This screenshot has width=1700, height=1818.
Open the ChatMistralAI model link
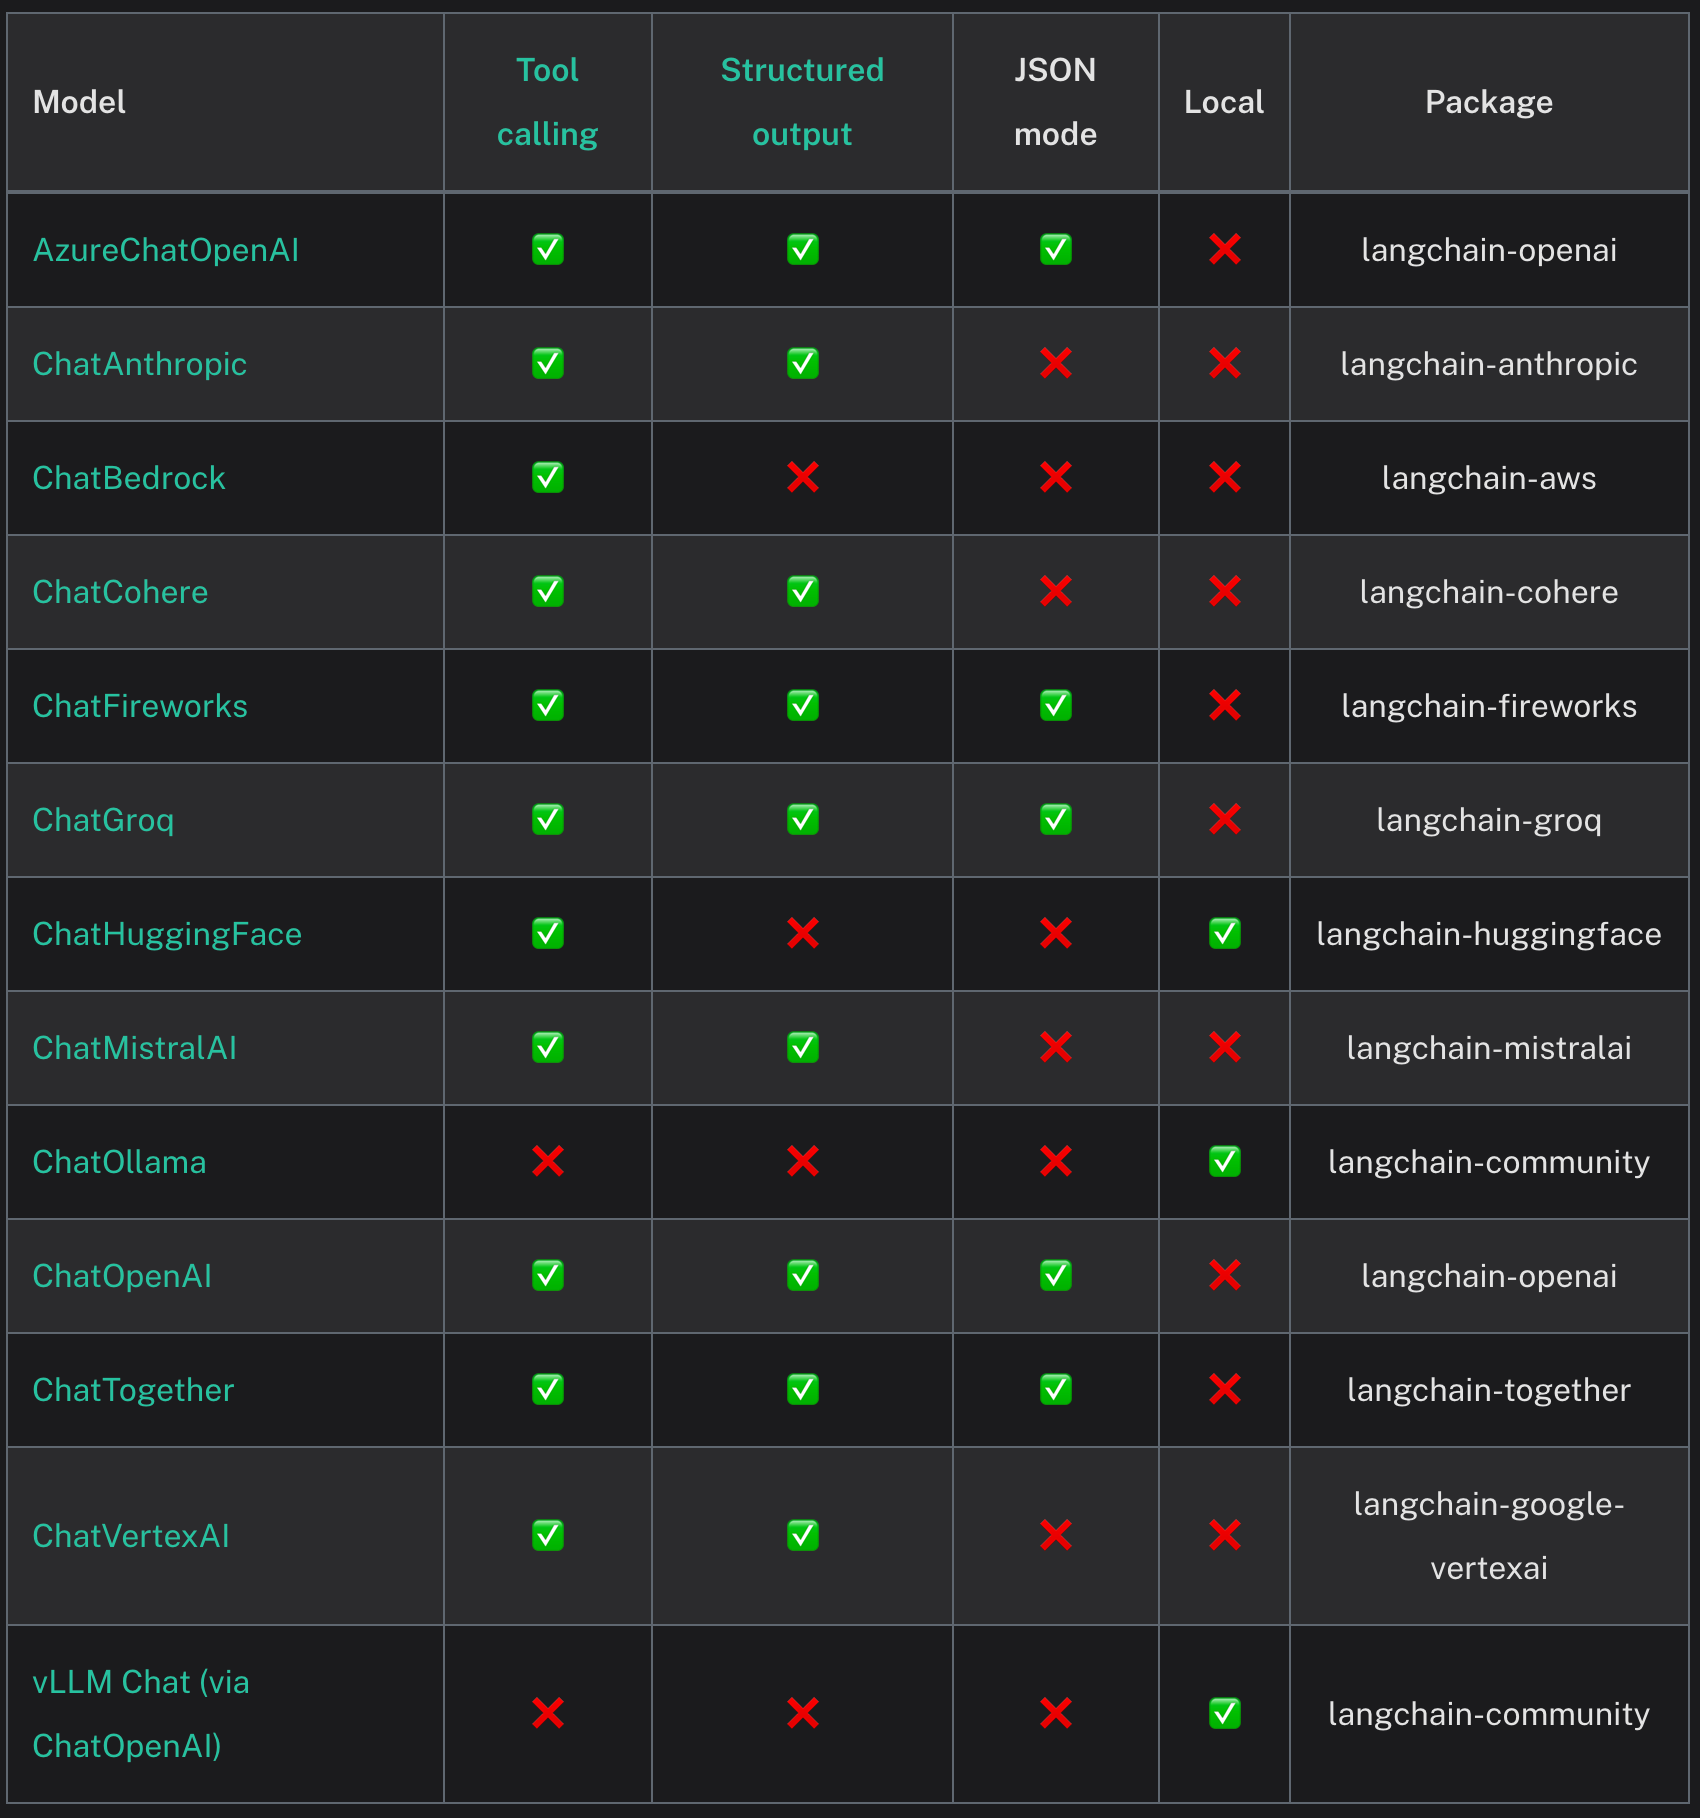(133, 1048)
